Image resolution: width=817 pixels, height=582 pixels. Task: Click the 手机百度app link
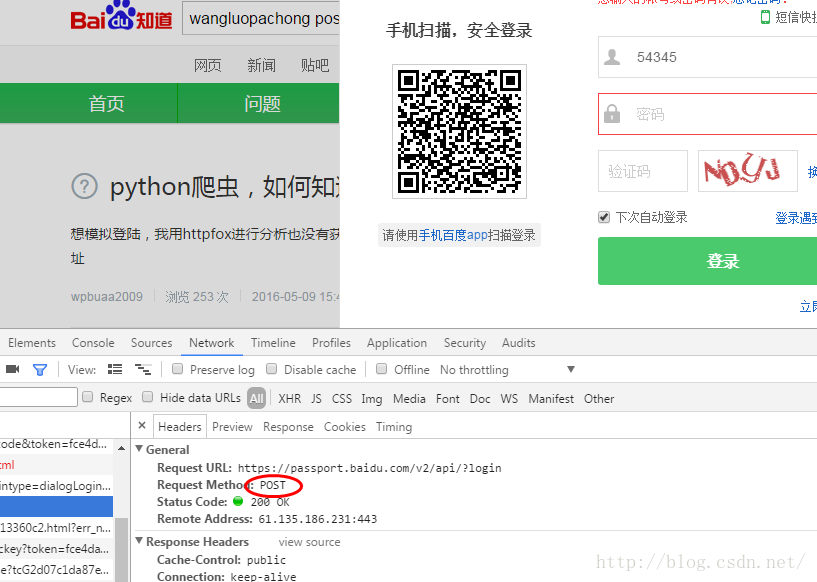click(453, 235)
